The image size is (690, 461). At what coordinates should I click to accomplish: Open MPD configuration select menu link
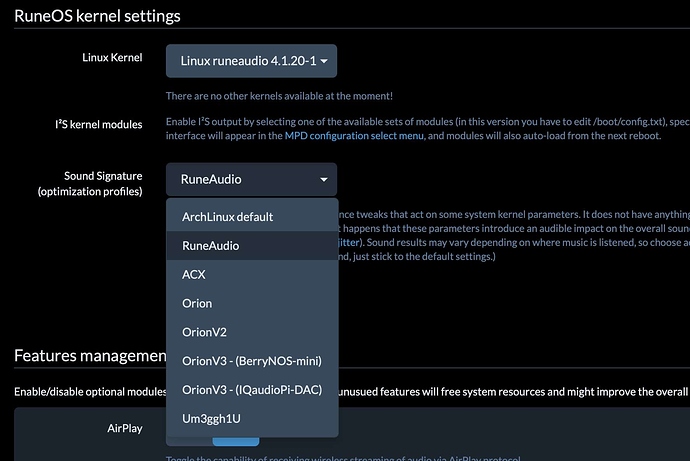tap(354, 135)
